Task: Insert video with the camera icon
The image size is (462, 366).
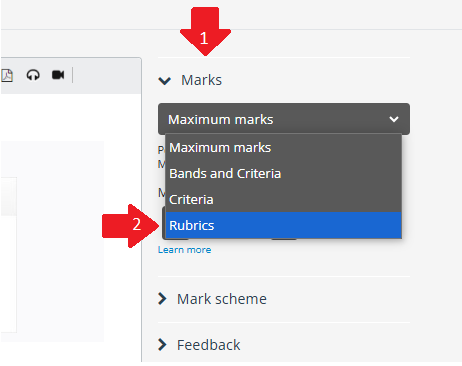Action: tap(58, 75)
